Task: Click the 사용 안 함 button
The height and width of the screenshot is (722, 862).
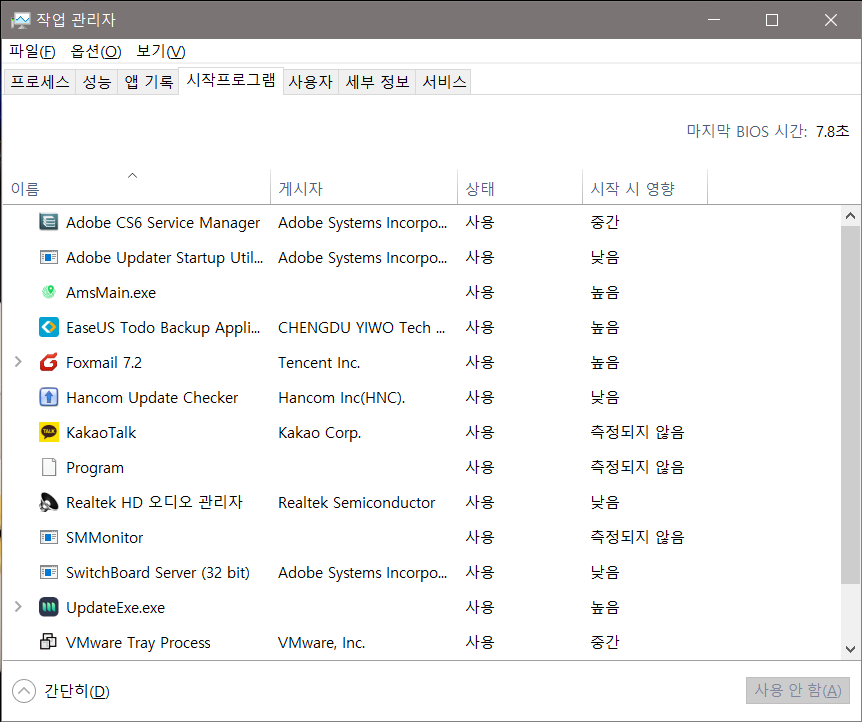Action: (x=797, y=690)
